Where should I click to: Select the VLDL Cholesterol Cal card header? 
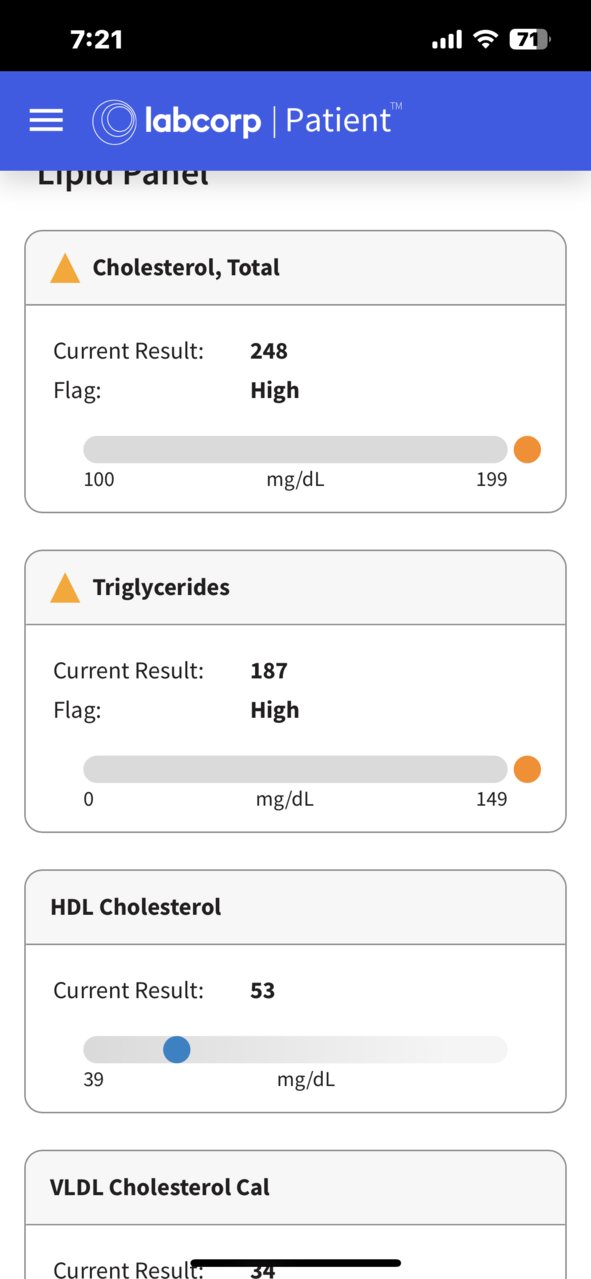point(295,1188)
